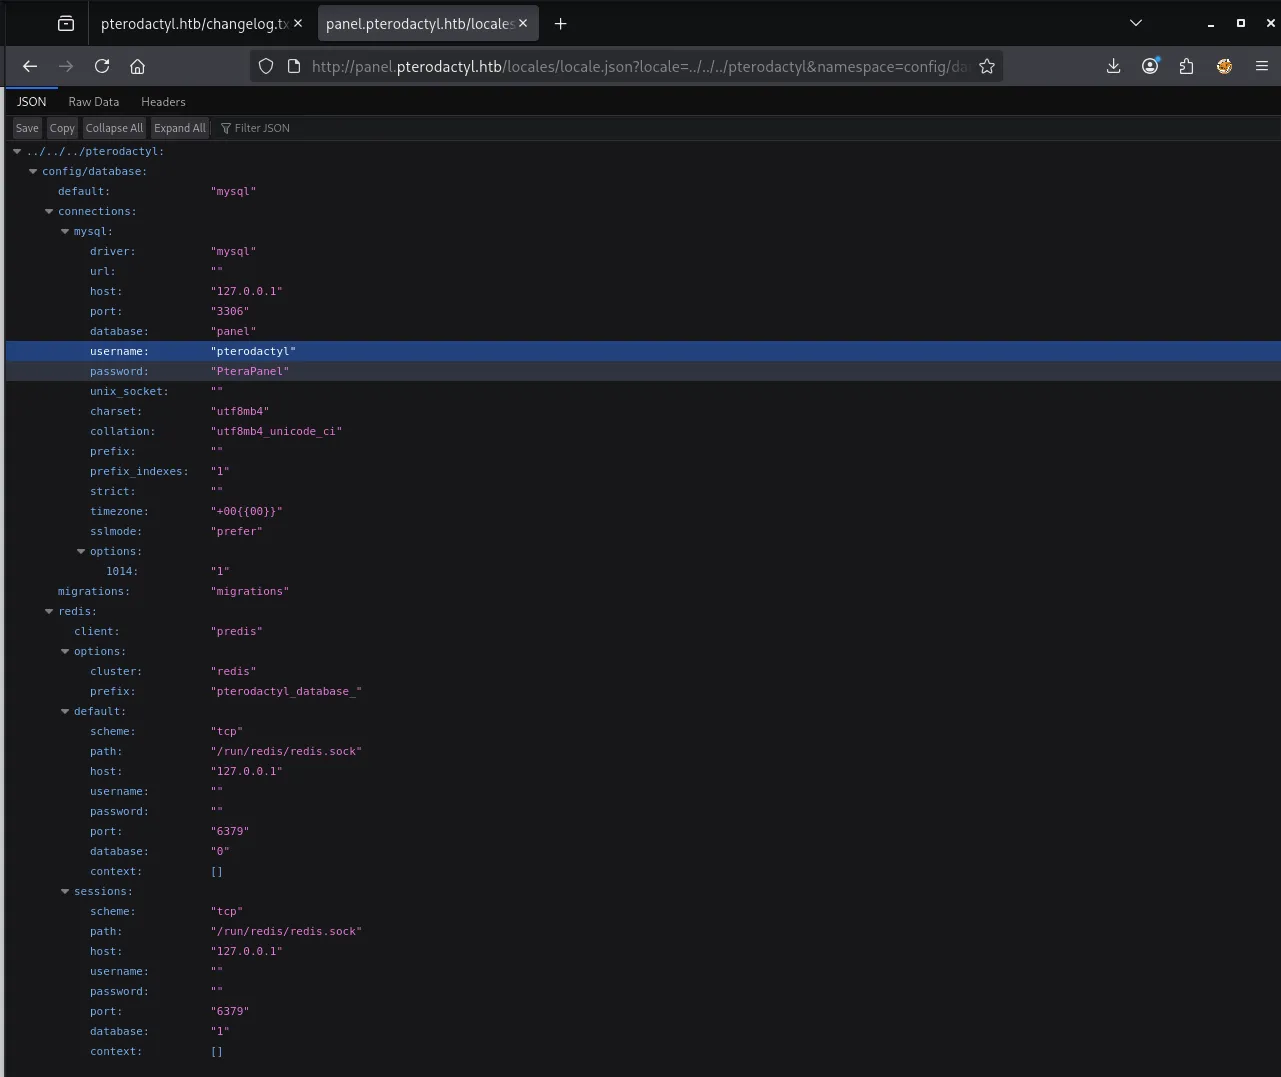Collapse the connections node
The height and width of the screenshot is (1077, 1281).
(49, 211)
